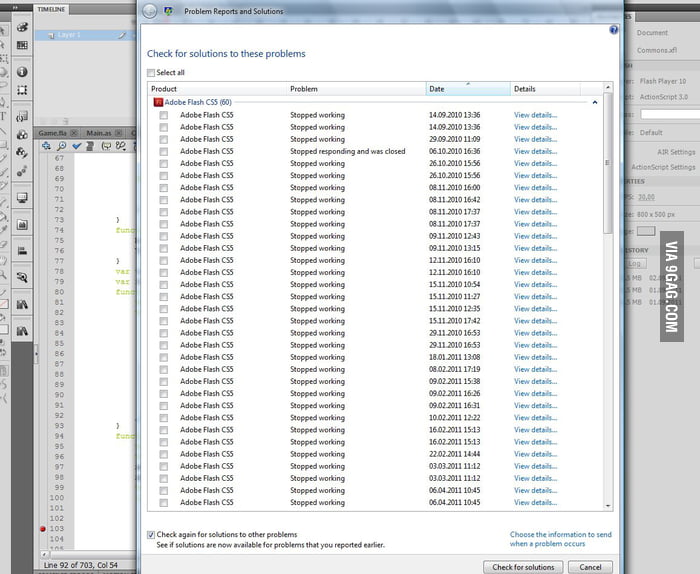
Task: Click the Find magnifier icon in script toolbar
Action: [x=61, y=146]
